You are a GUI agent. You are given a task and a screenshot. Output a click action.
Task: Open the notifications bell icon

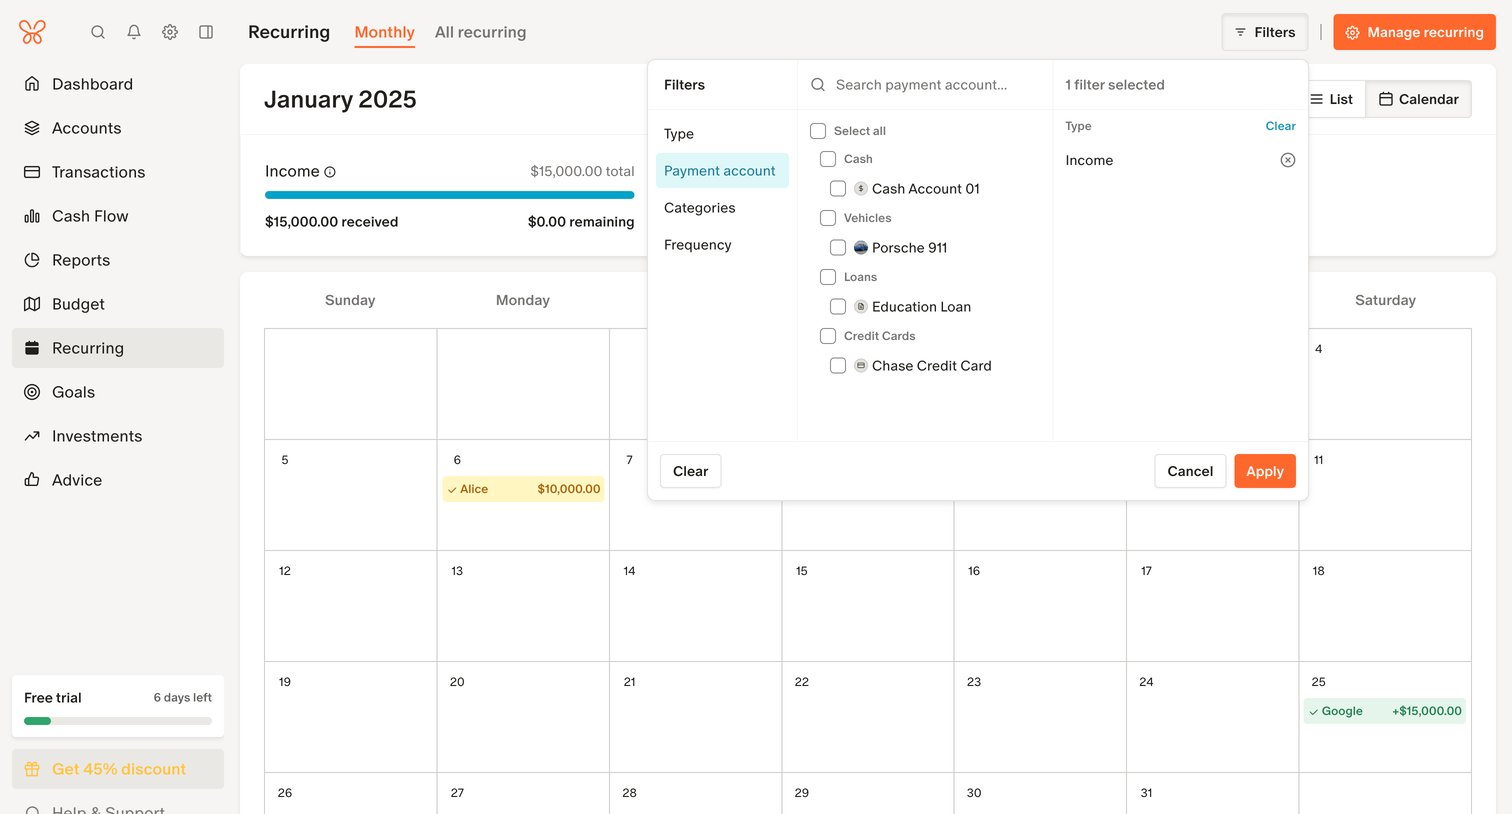134,32
